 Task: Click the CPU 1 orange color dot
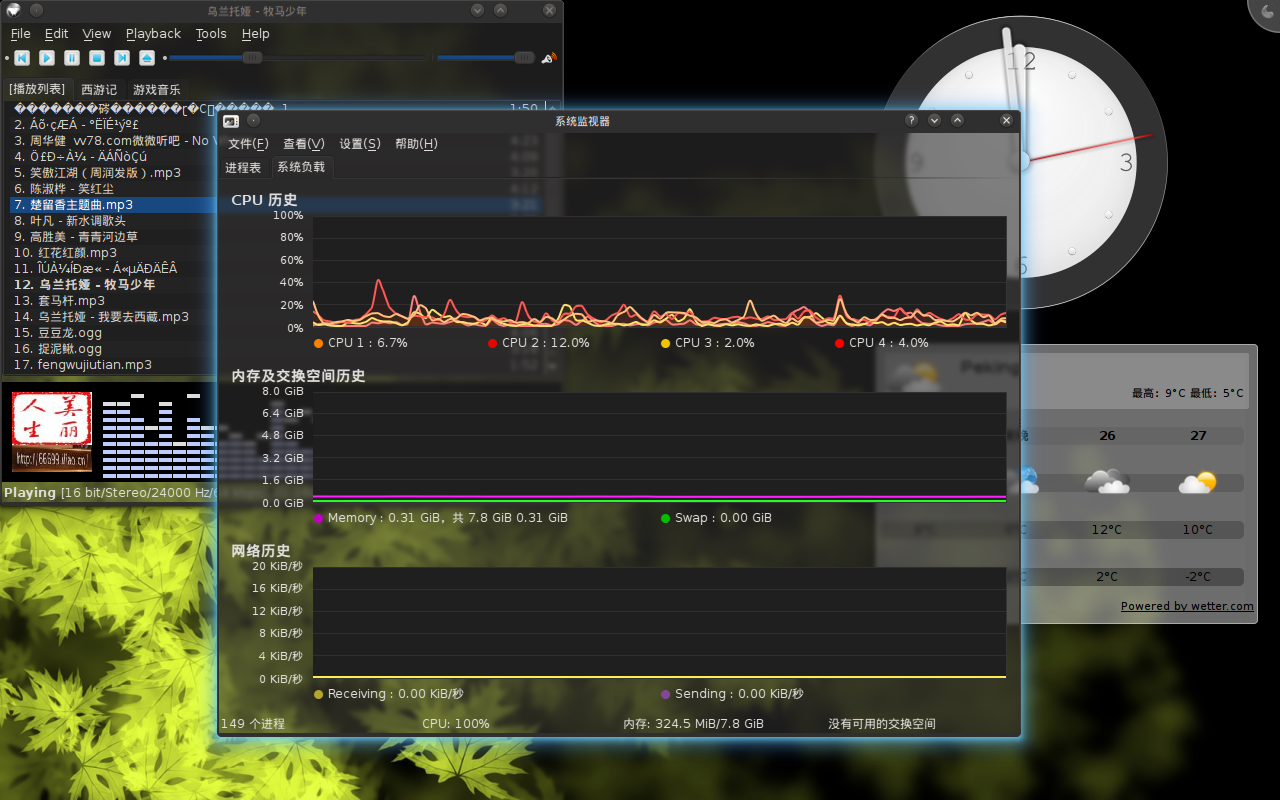(x=318, y=343)
